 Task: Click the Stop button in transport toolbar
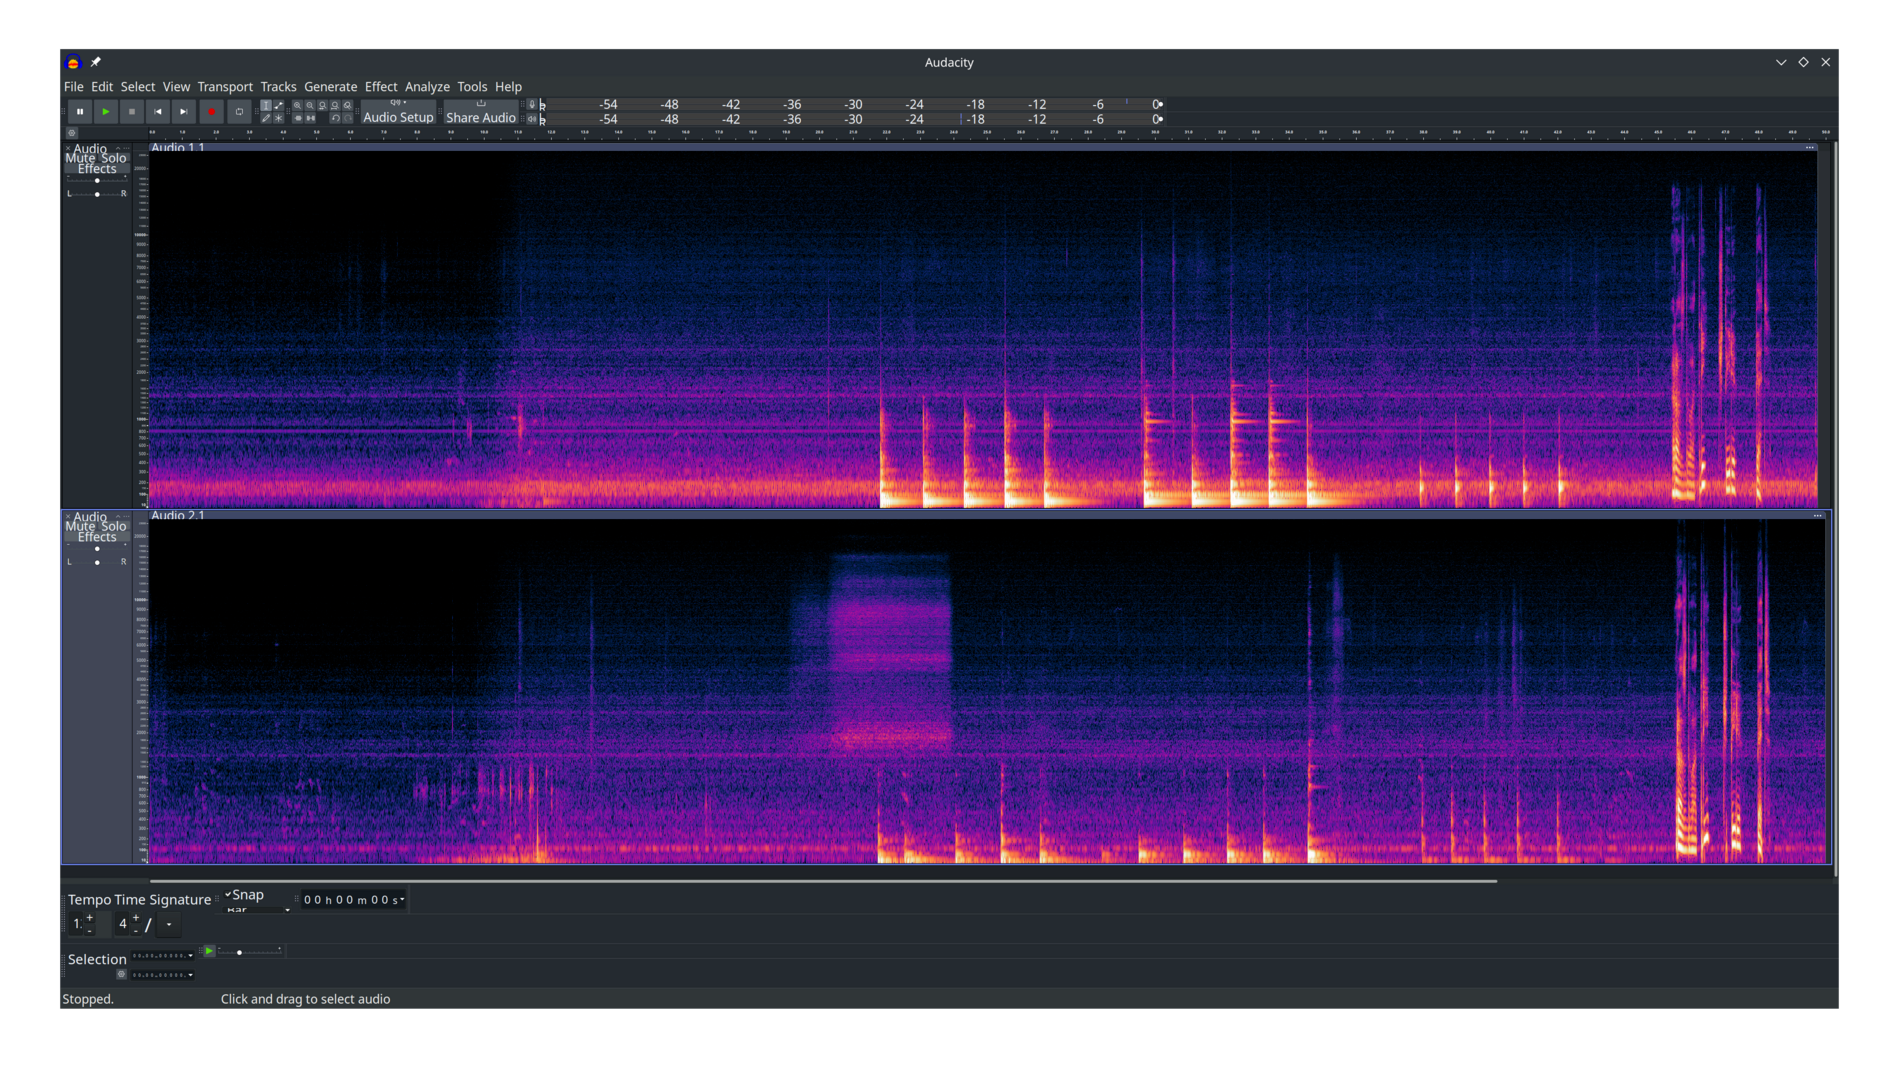tap(131, 112)
